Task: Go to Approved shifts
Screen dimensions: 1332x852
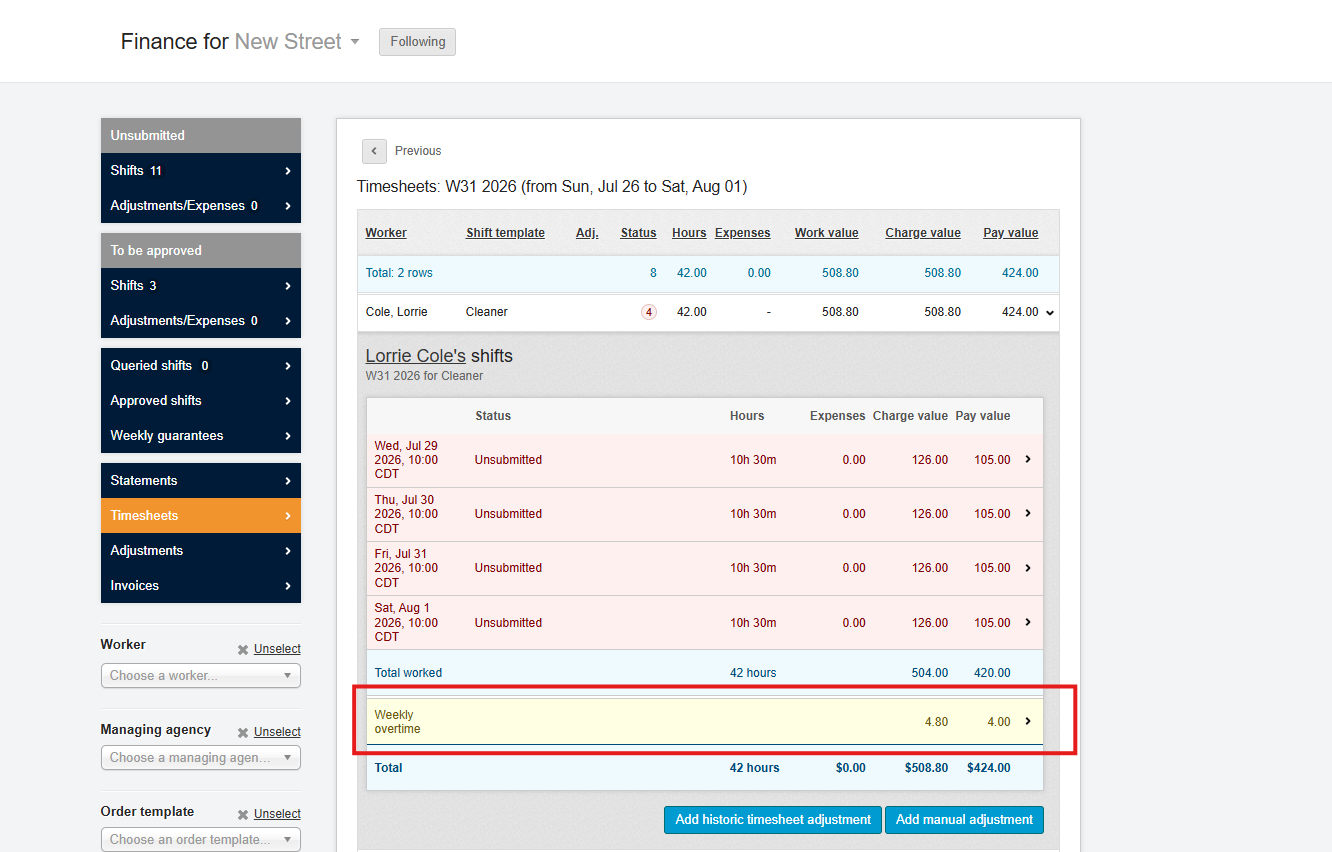Action: [x=201, y=401]
